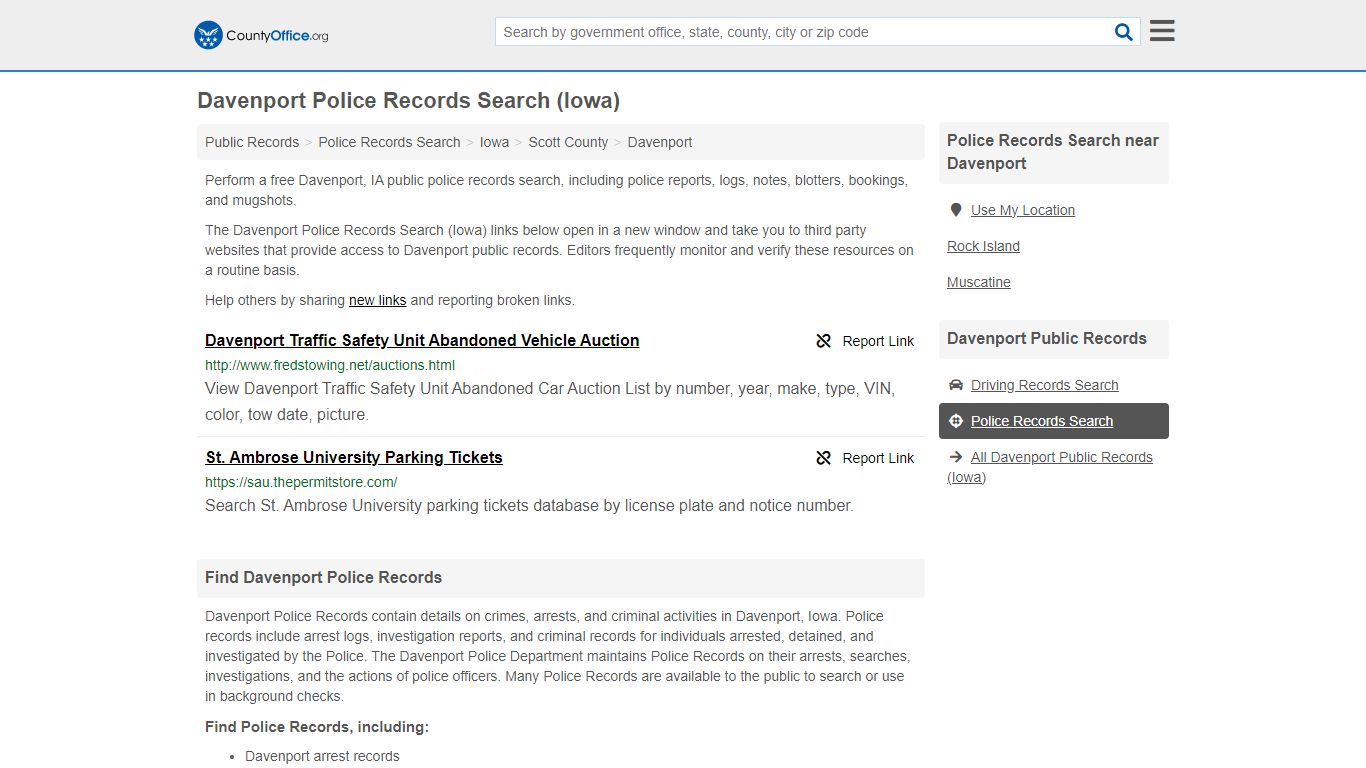This screenshot has height=768, width=1366.
Task: Click Find Davenport Police Records heading
Action: [x=323, y=578]
